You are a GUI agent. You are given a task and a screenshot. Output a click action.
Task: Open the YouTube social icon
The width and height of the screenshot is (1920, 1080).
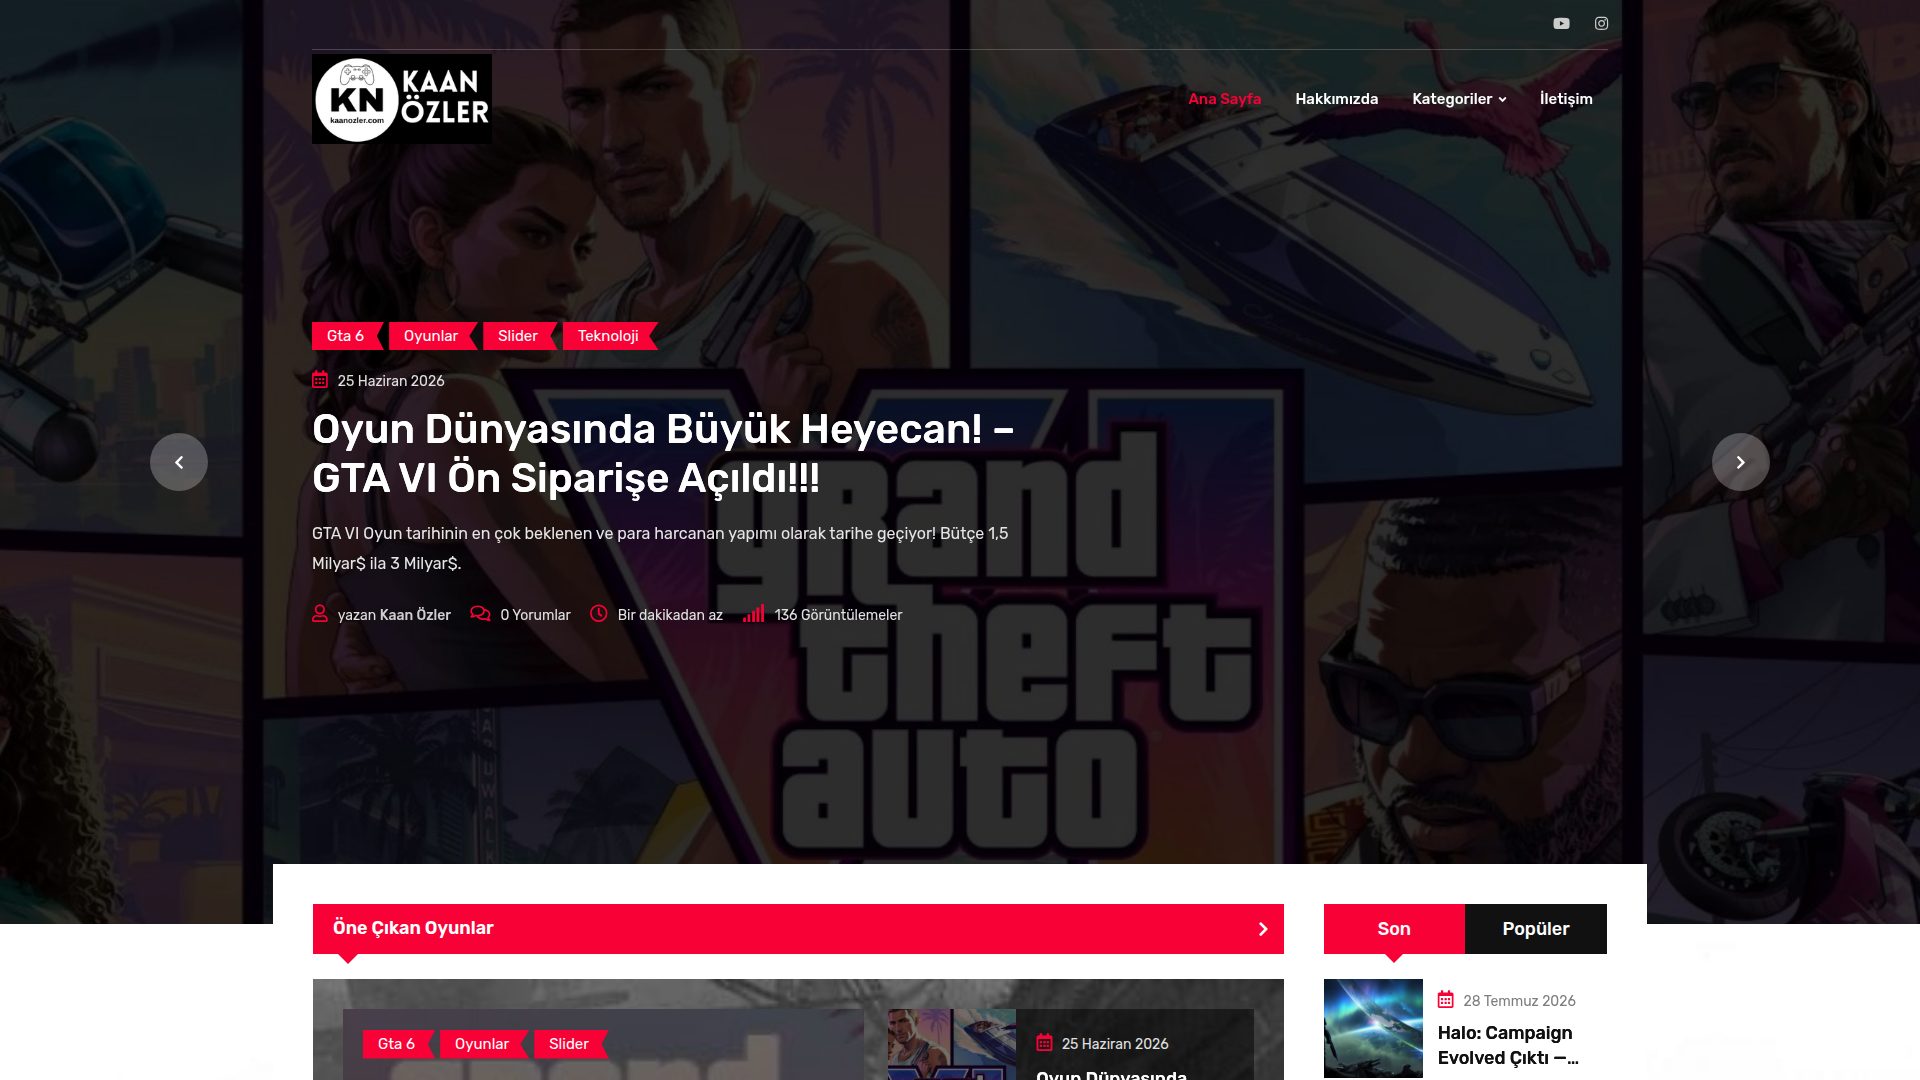1561,23
